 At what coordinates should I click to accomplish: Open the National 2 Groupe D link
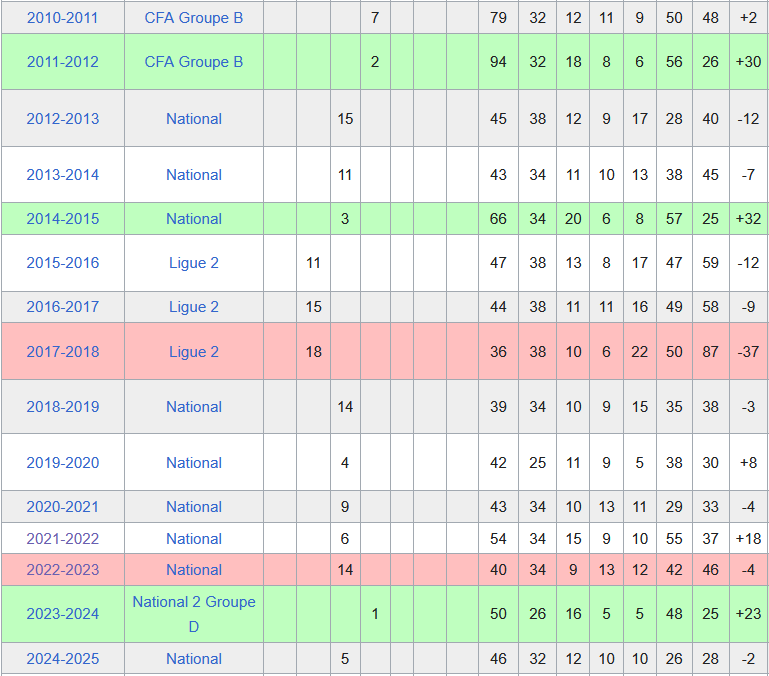tap(194, 614)
